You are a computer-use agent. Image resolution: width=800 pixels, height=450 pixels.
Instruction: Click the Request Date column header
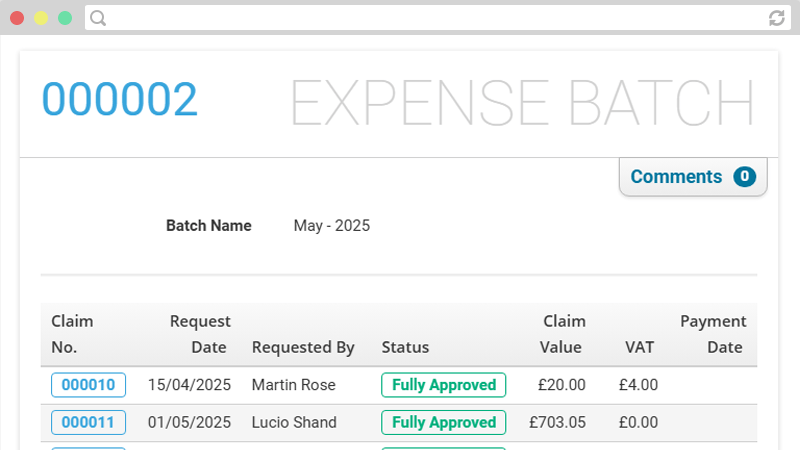[x=200, y=334]
